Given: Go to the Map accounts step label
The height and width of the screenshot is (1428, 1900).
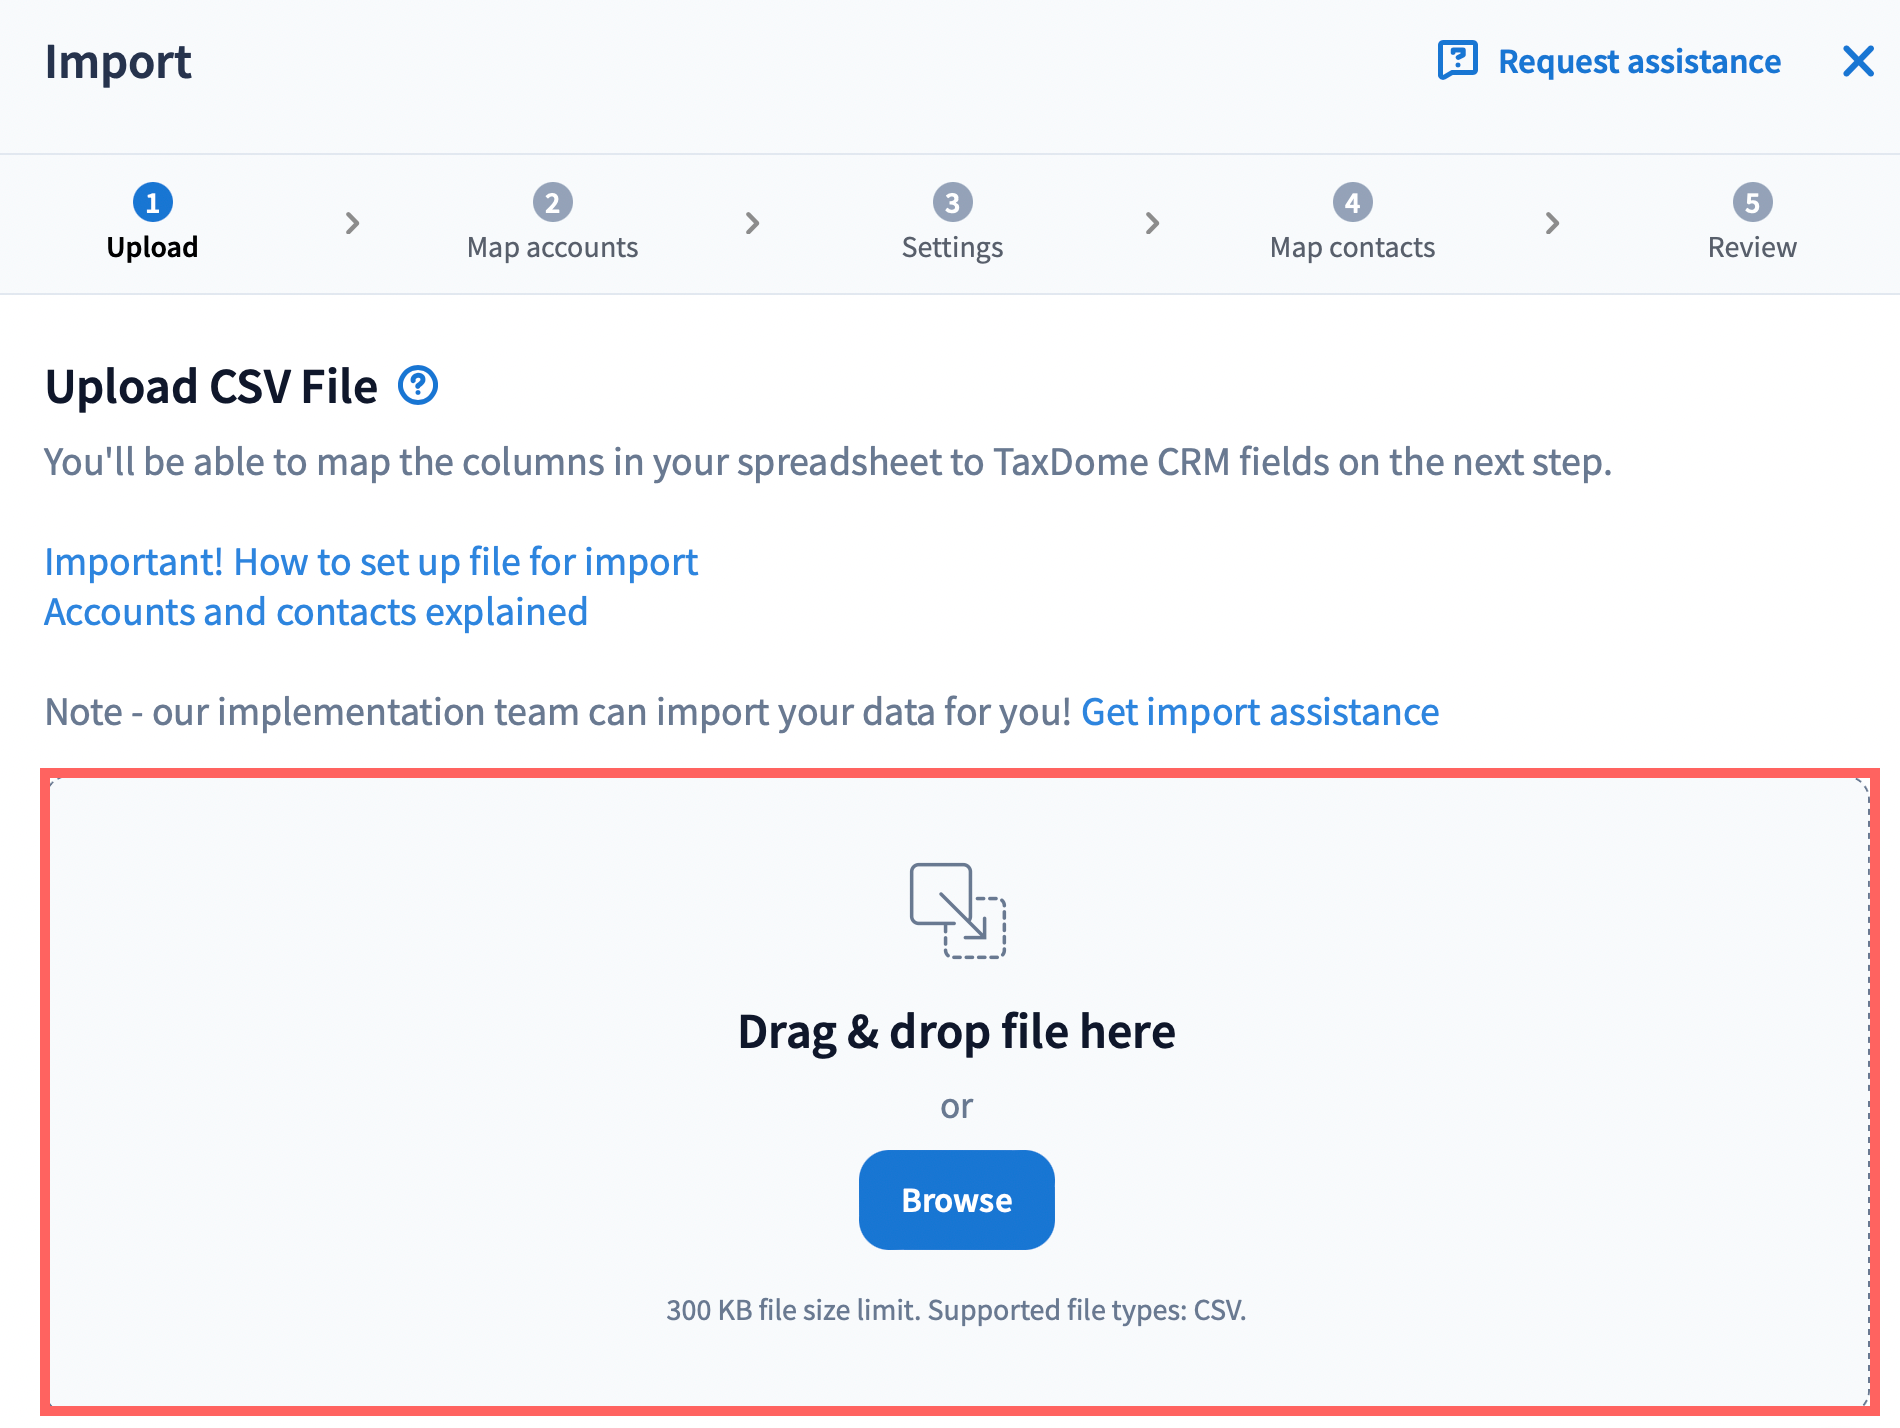Looking at the screenshot, I should coord(552,247).
